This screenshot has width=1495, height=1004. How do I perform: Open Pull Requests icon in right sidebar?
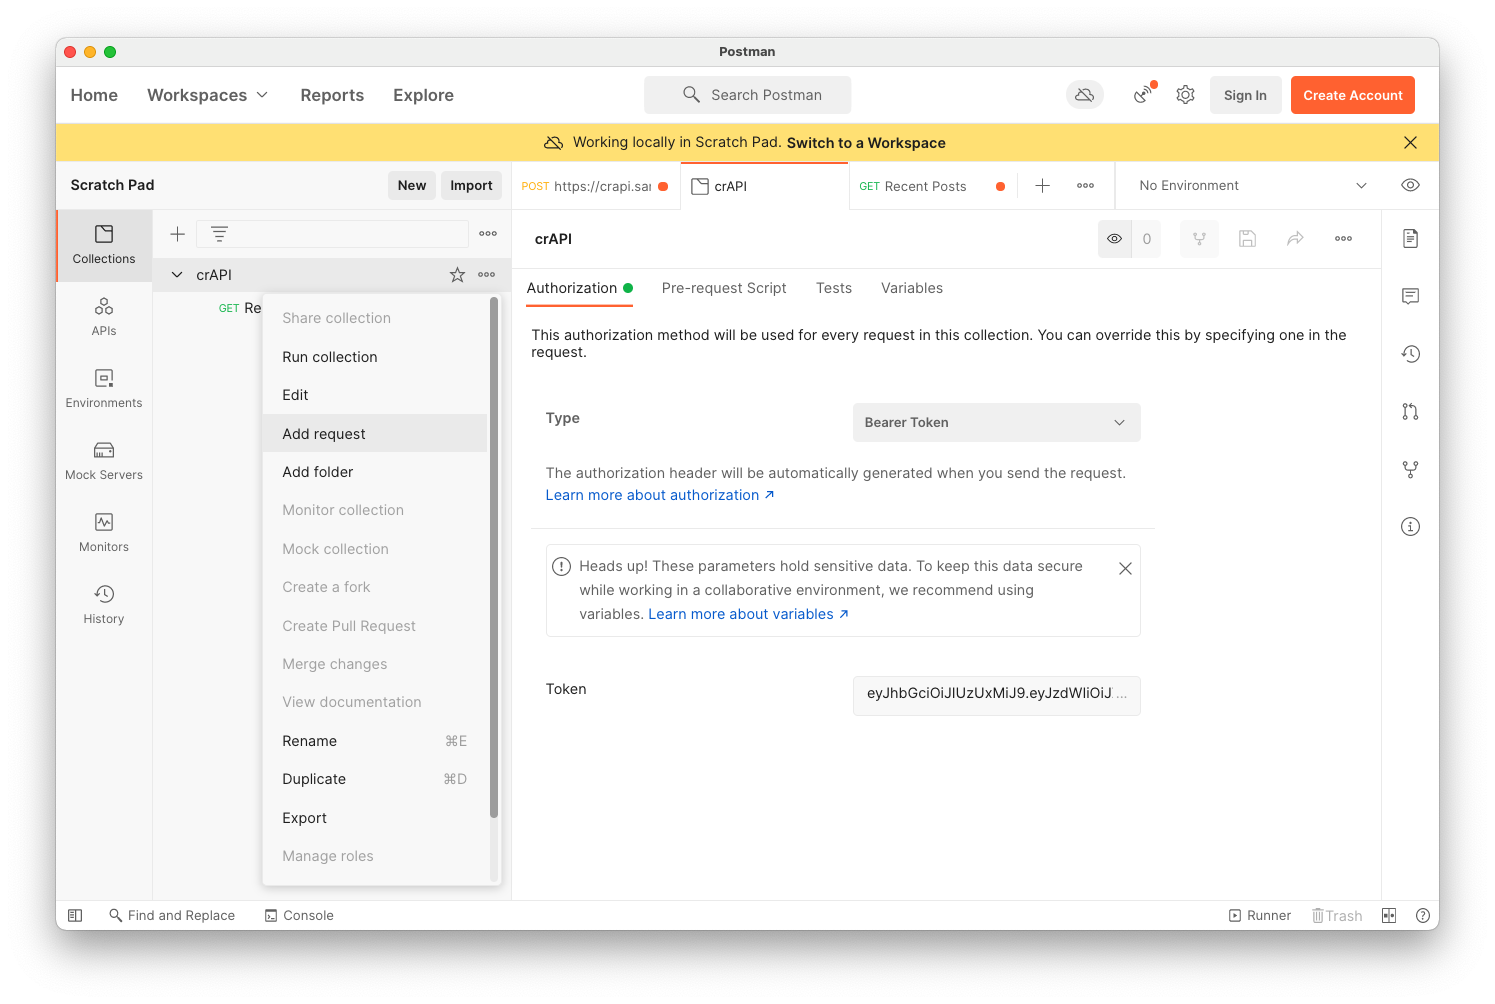coord(1411,411)
